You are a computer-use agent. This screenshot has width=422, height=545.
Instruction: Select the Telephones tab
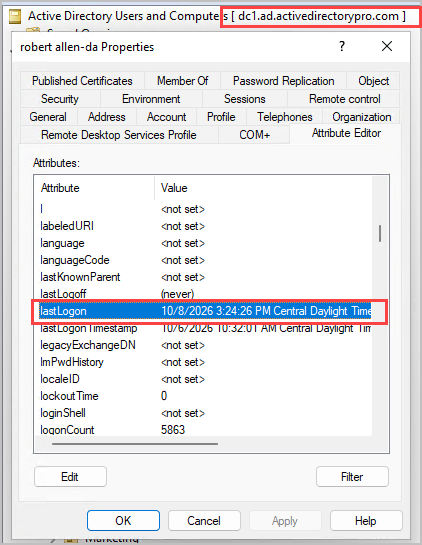tap(285, 117)
